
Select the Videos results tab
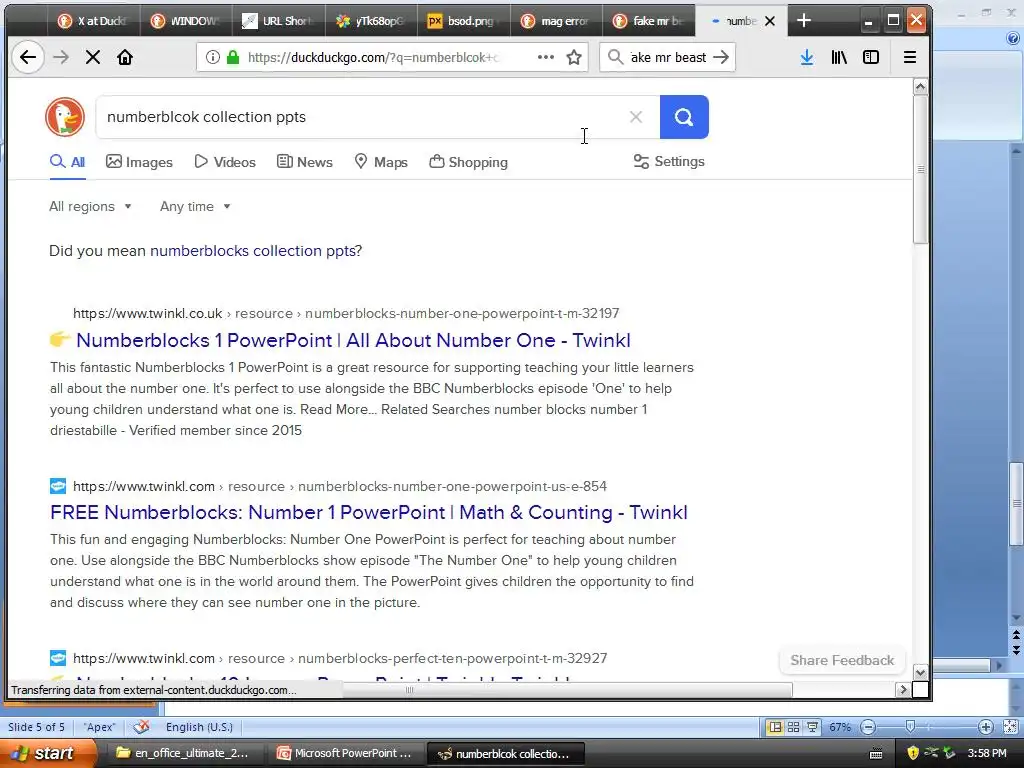point(225,162)
